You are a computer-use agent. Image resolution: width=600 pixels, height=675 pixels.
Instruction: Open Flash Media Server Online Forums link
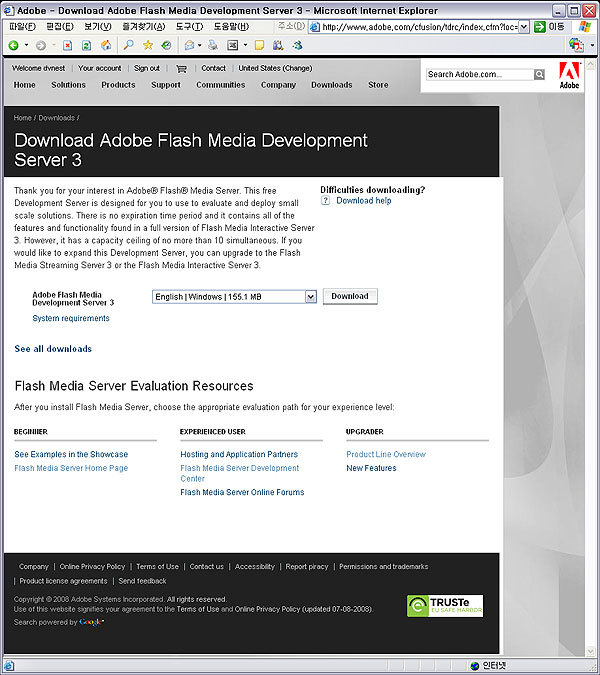pyautogui.click(x=242, y=492)
